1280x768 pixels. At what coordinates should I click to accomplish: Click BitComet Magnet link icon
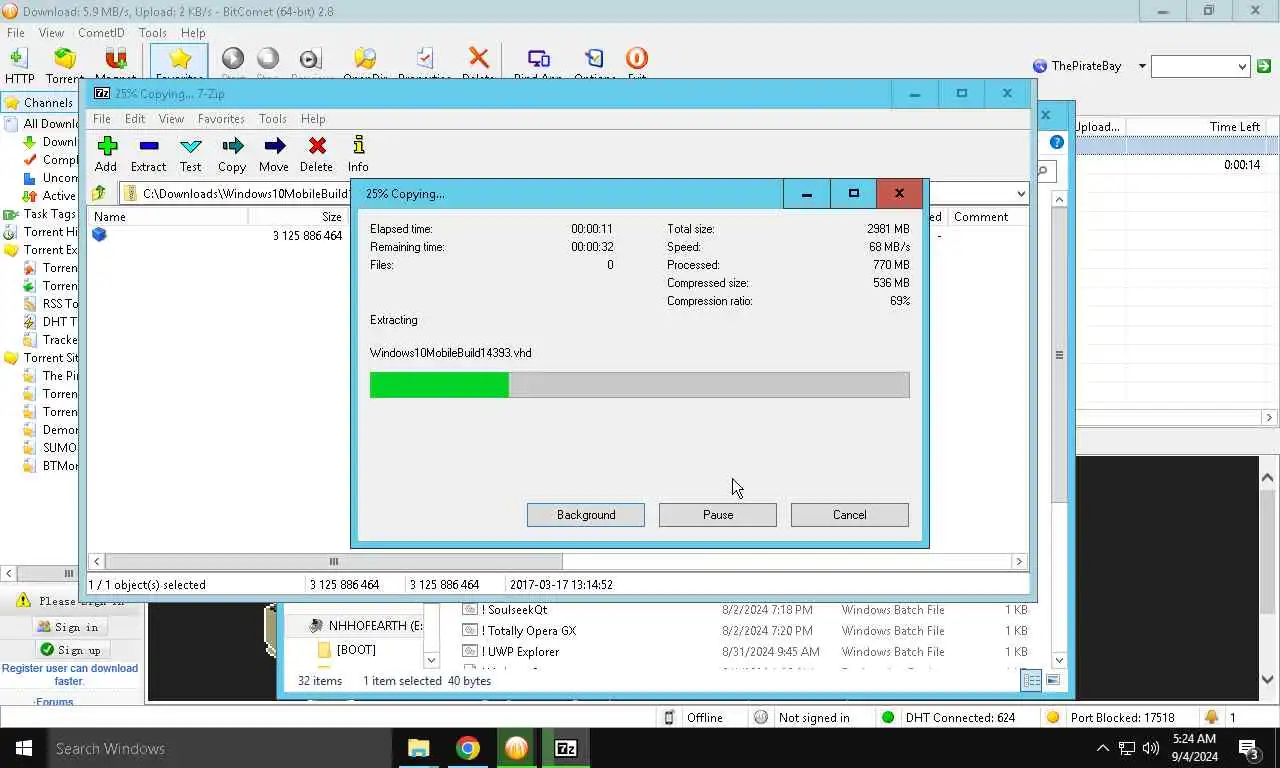coord(116,59)
